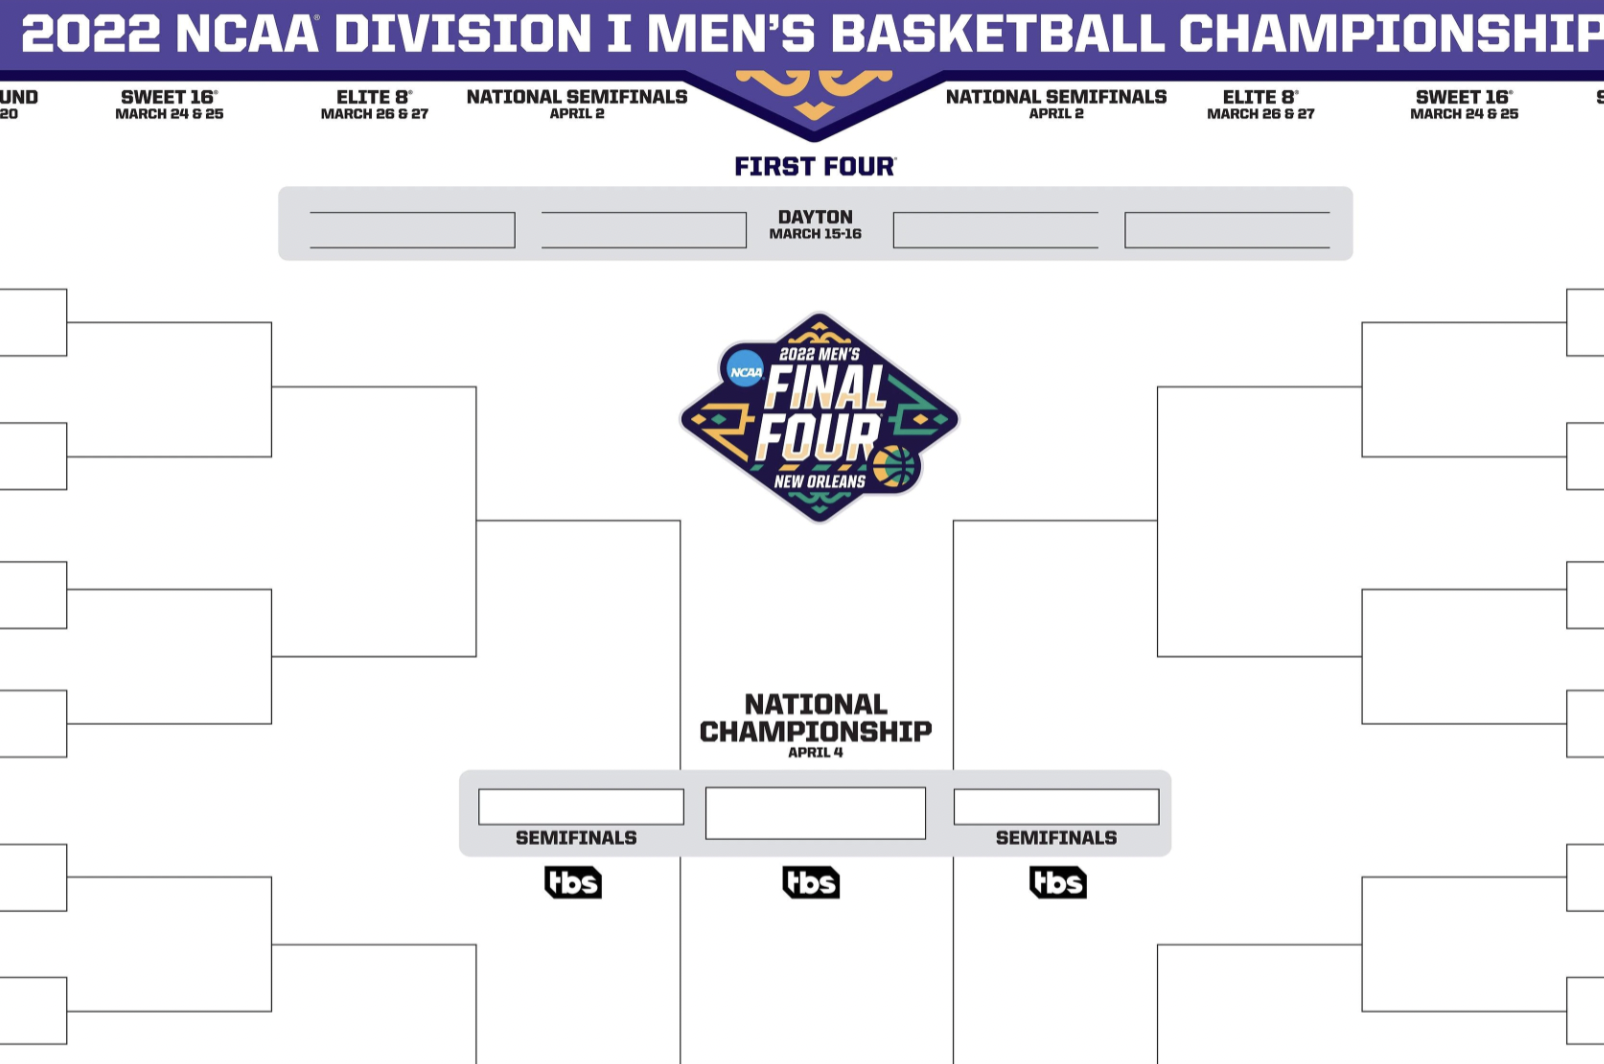Select the far-right First Four slot

[x=1227, y=230]
